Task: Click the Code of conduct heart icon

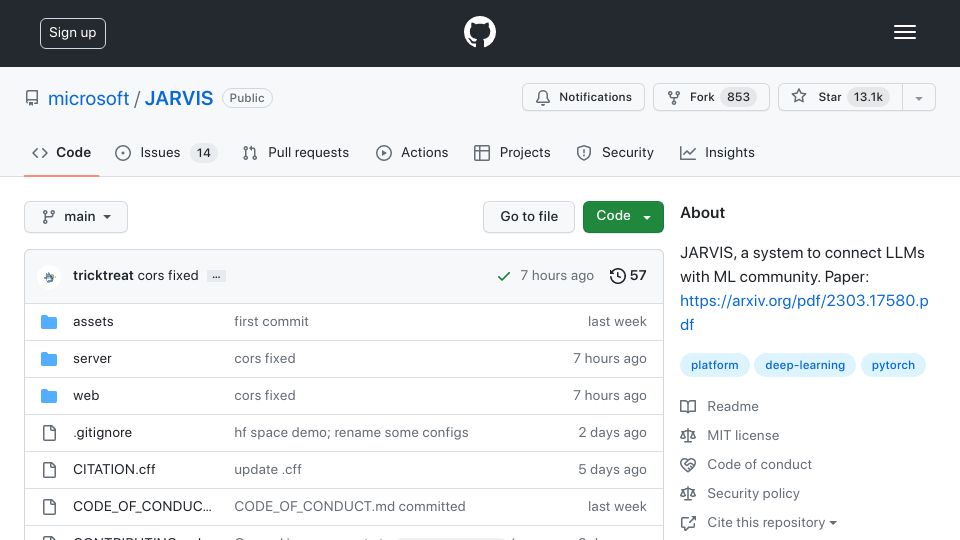Action: tap(688, 465)
